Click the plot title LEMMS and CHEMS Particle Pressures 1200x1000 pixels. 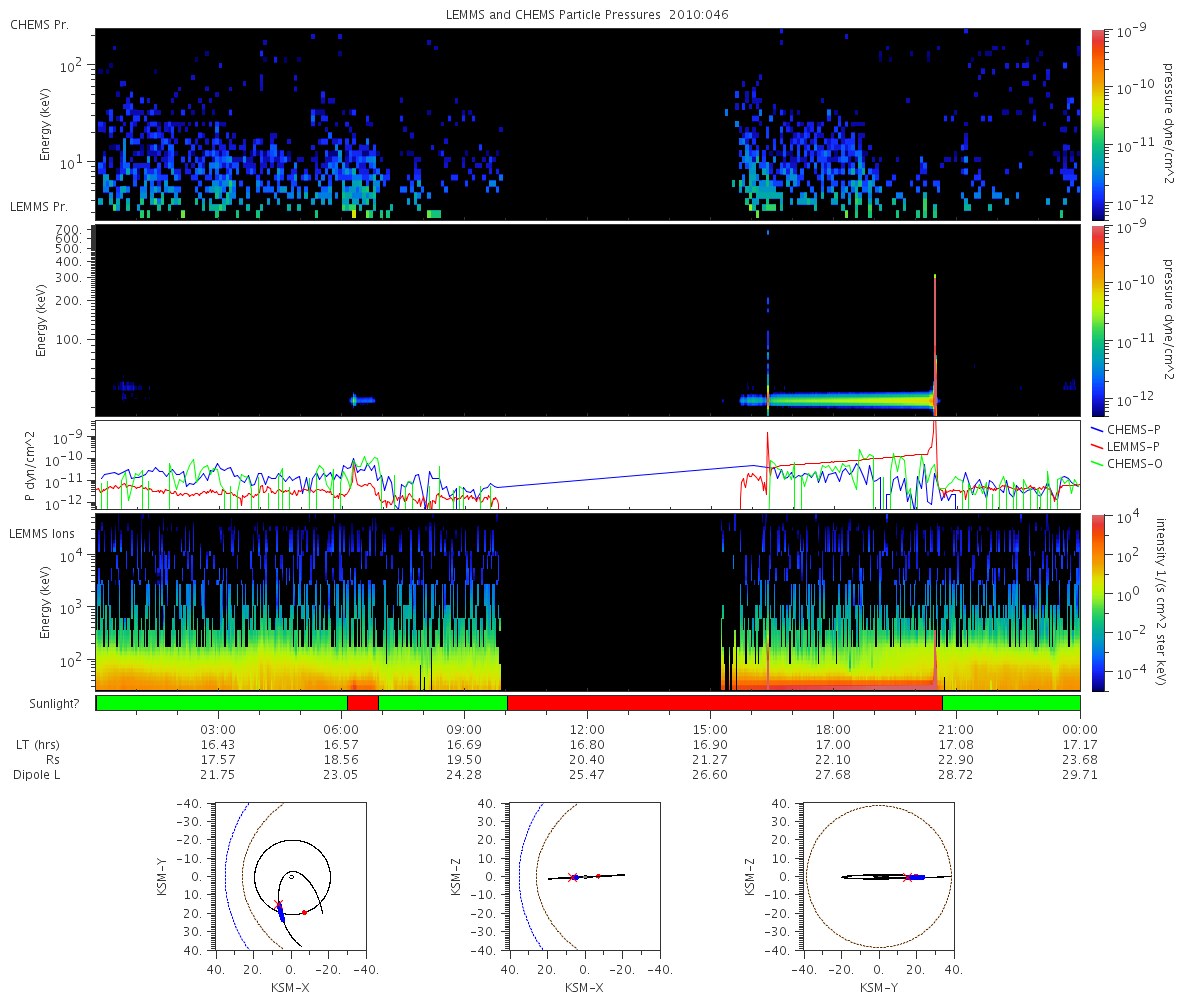[587, 15]
